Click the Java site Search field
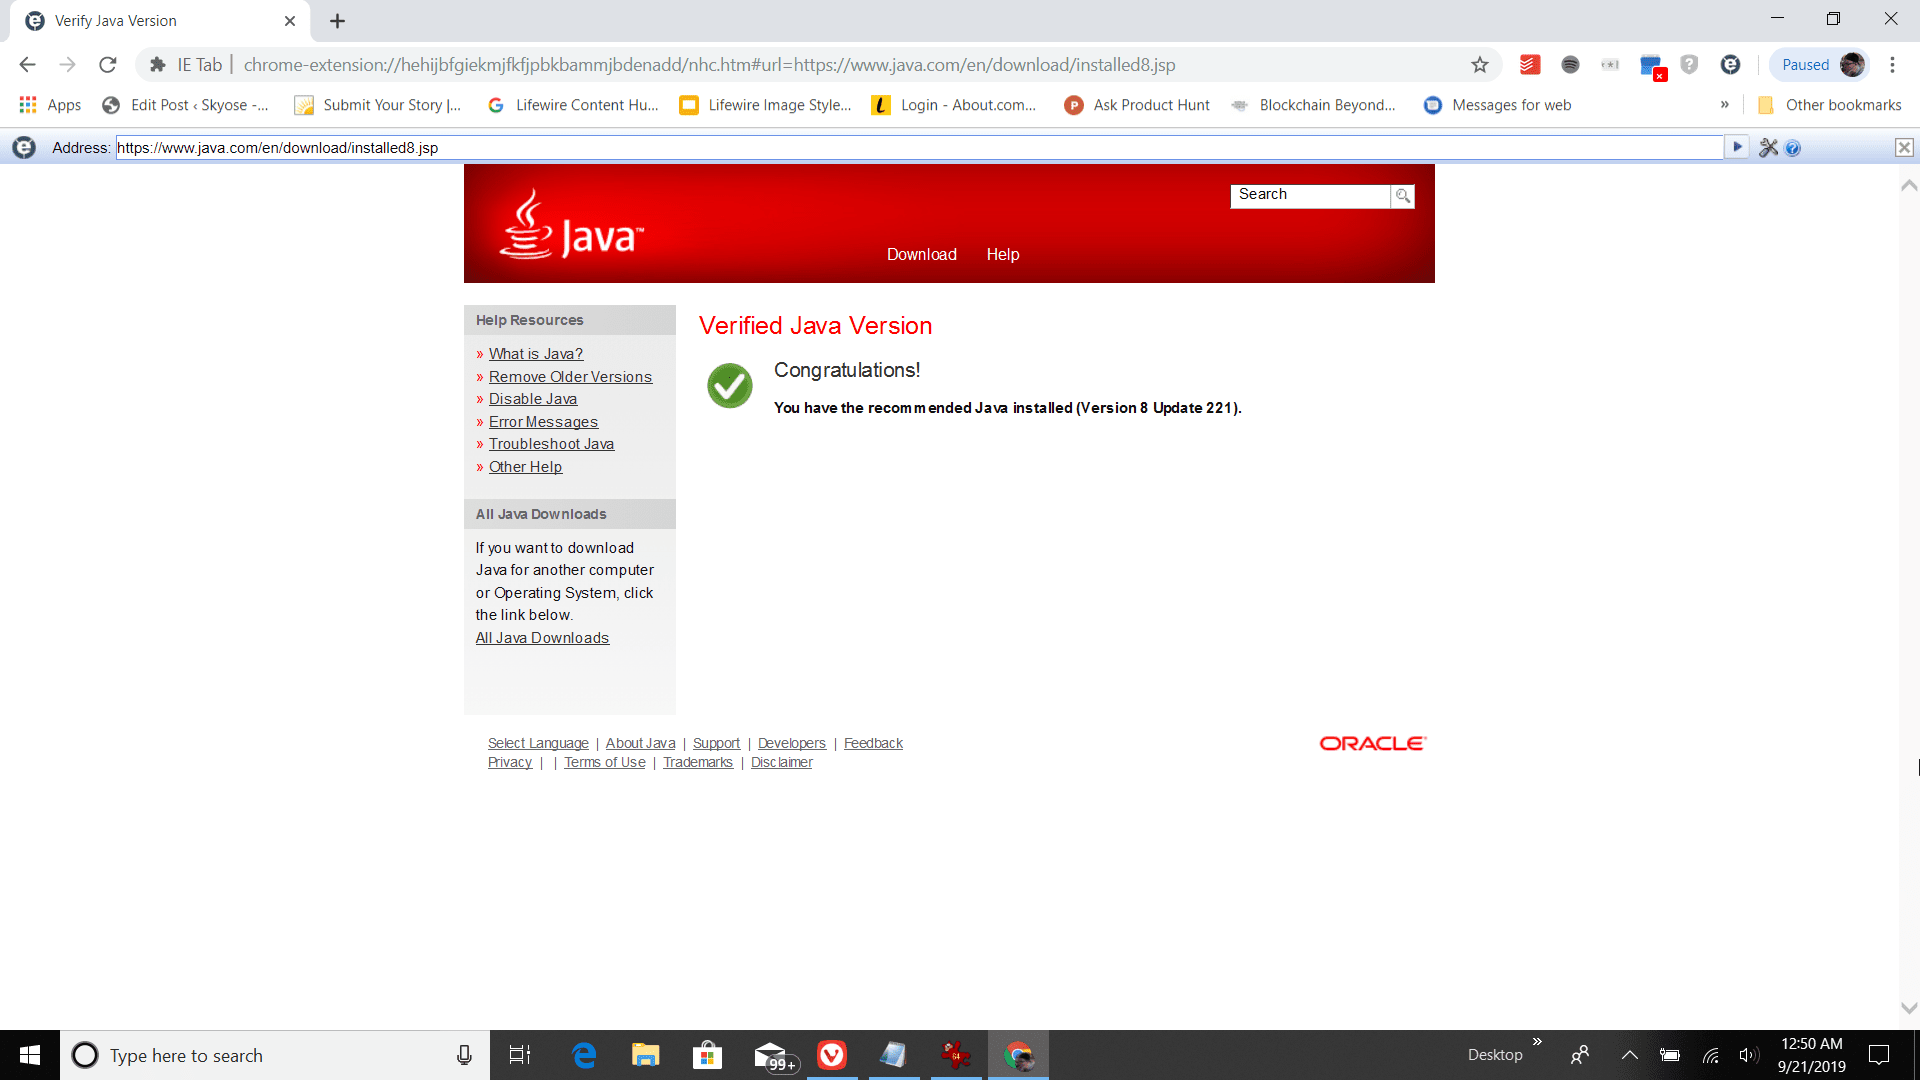 coord(1310,196)
